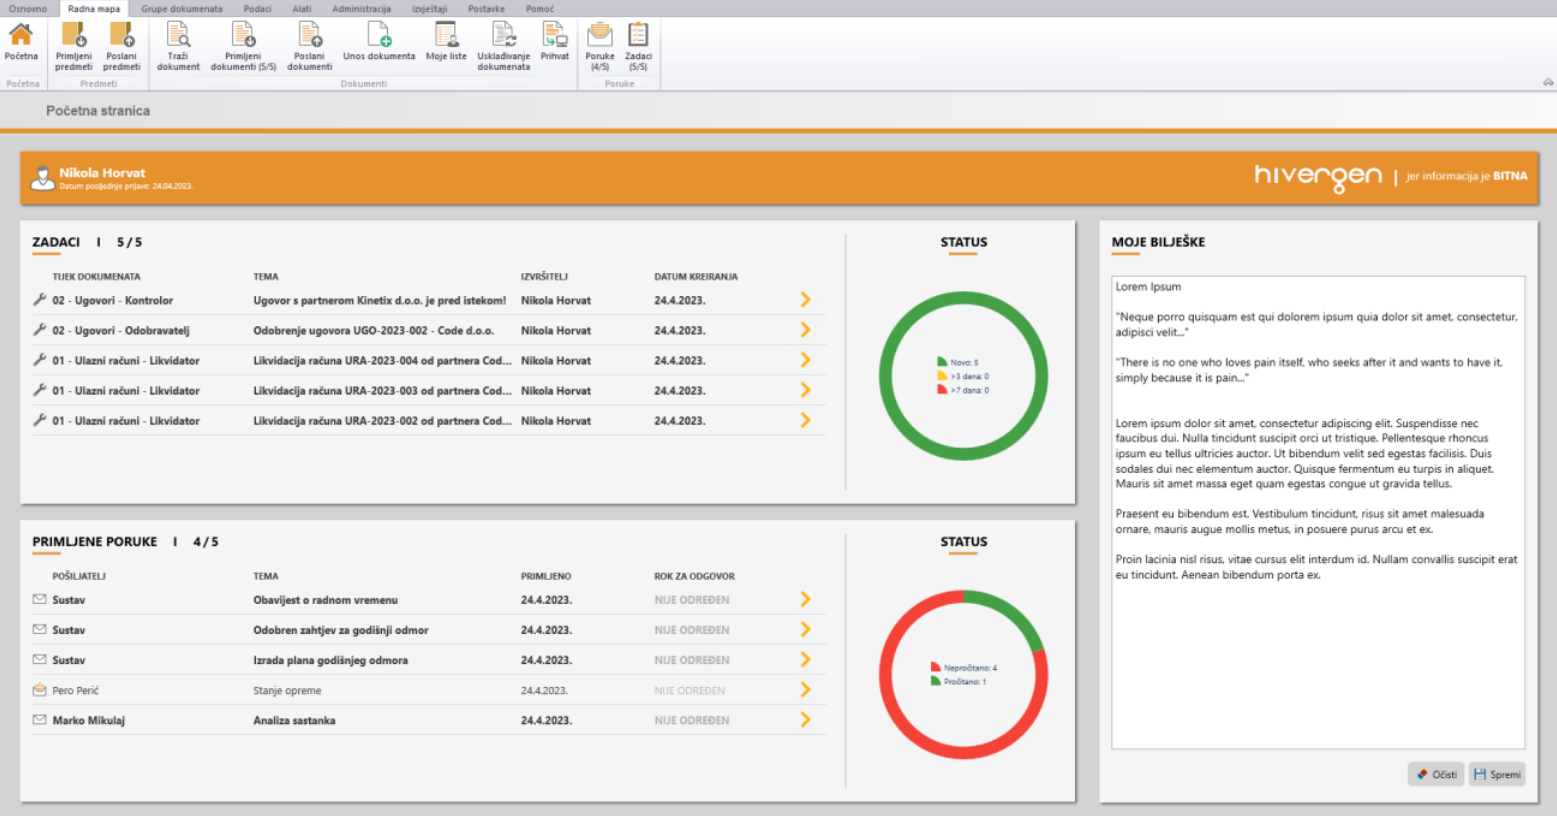Click wrench icon for Ugovori - Odobravatelj task
The image size is (1557, 816).
click(x=40, y=330)
